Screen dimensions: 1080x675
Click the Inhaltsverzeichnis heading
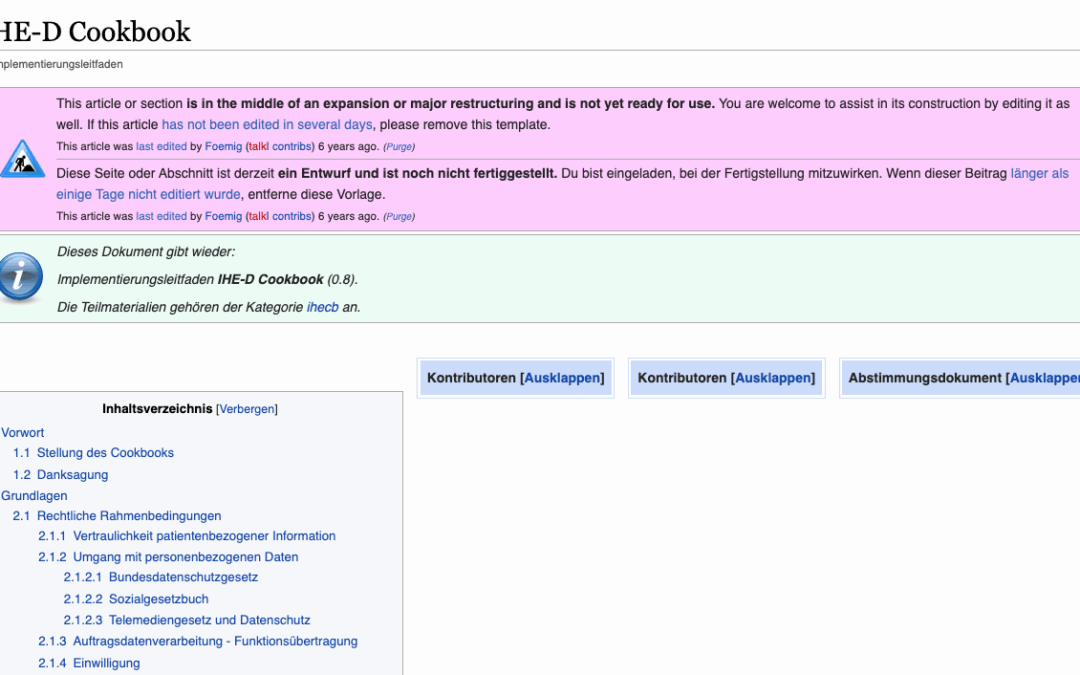pyautogui.click(x=157, y=409)
